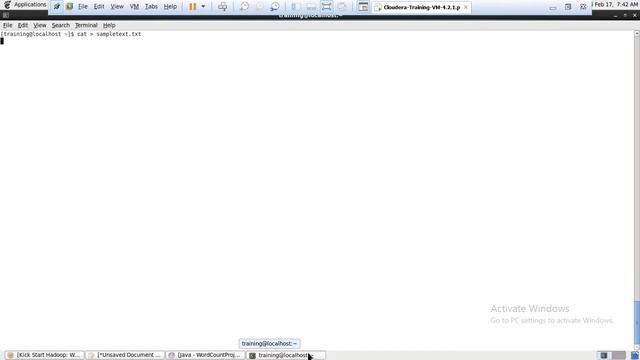Open the terminal View menu
The height and width of the screenshot is (360, 640).
click(40, 25)
